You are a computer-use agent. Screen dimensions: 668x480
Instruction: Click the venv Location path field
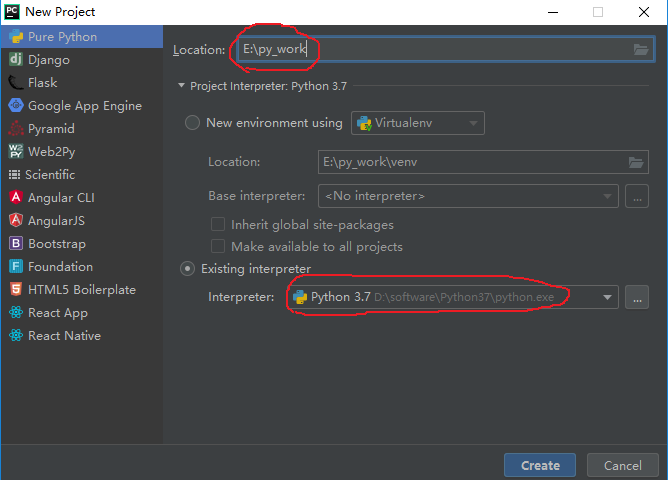pos(483,162)
